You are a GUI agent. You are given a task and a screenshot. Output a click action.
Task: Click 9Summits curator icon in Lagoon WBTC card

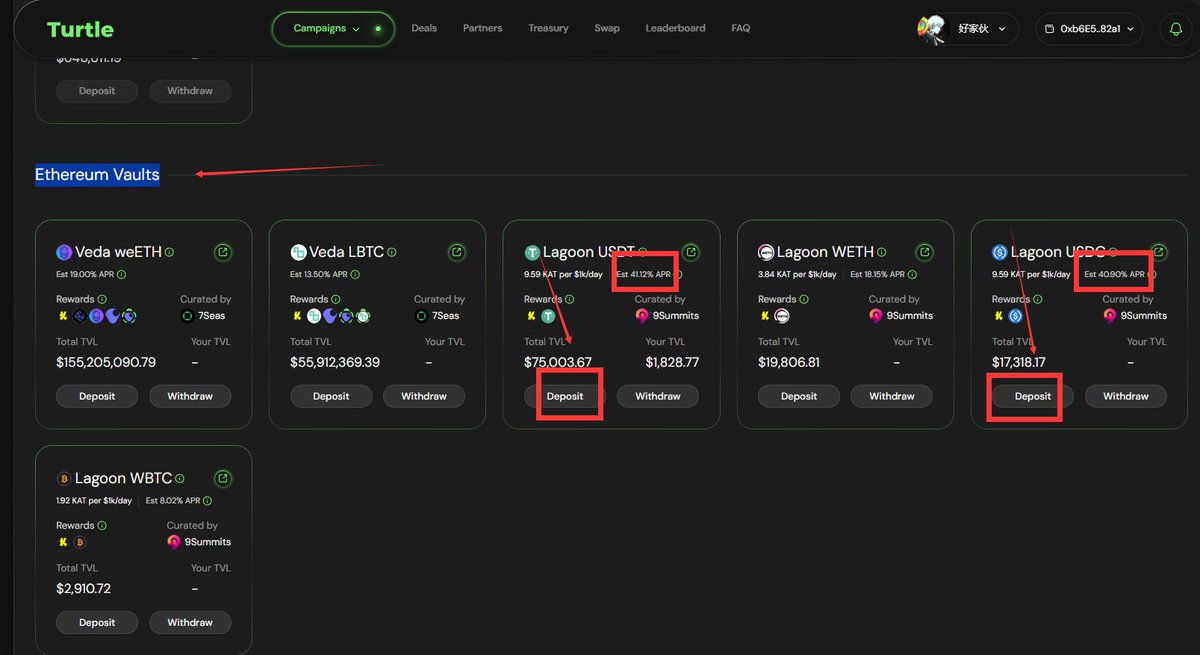pyautogui.click(x=175, y=542)
